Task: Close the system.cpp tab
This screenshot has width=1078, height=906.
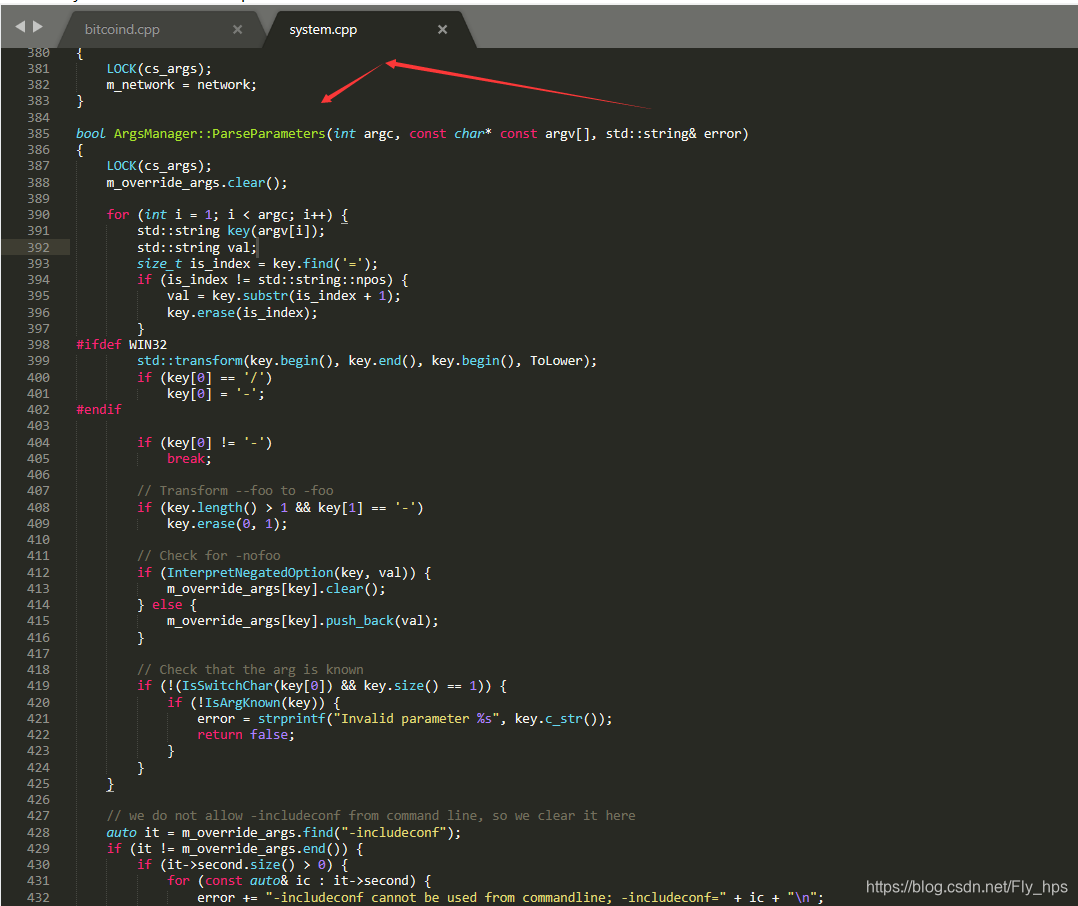Action: [x=442, y=30]
